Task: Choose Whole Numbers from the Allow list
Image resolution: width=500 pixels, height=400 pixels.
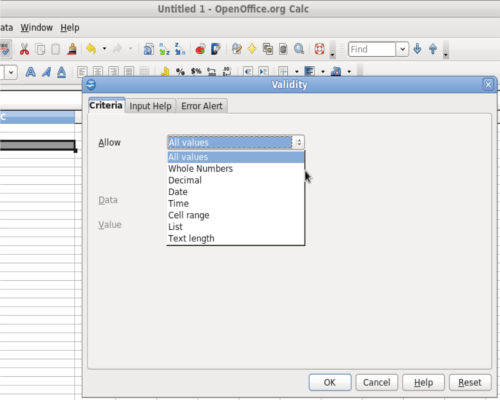Action: click(x=236, y=168)
